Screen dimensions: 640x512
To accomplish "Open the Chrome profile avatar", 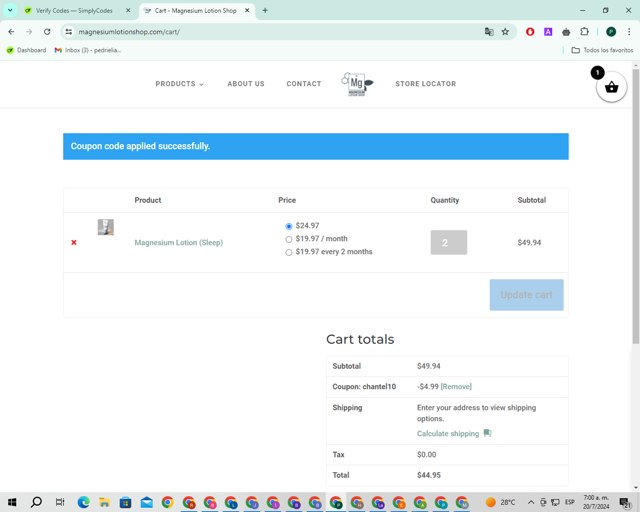I will [611, 32].
